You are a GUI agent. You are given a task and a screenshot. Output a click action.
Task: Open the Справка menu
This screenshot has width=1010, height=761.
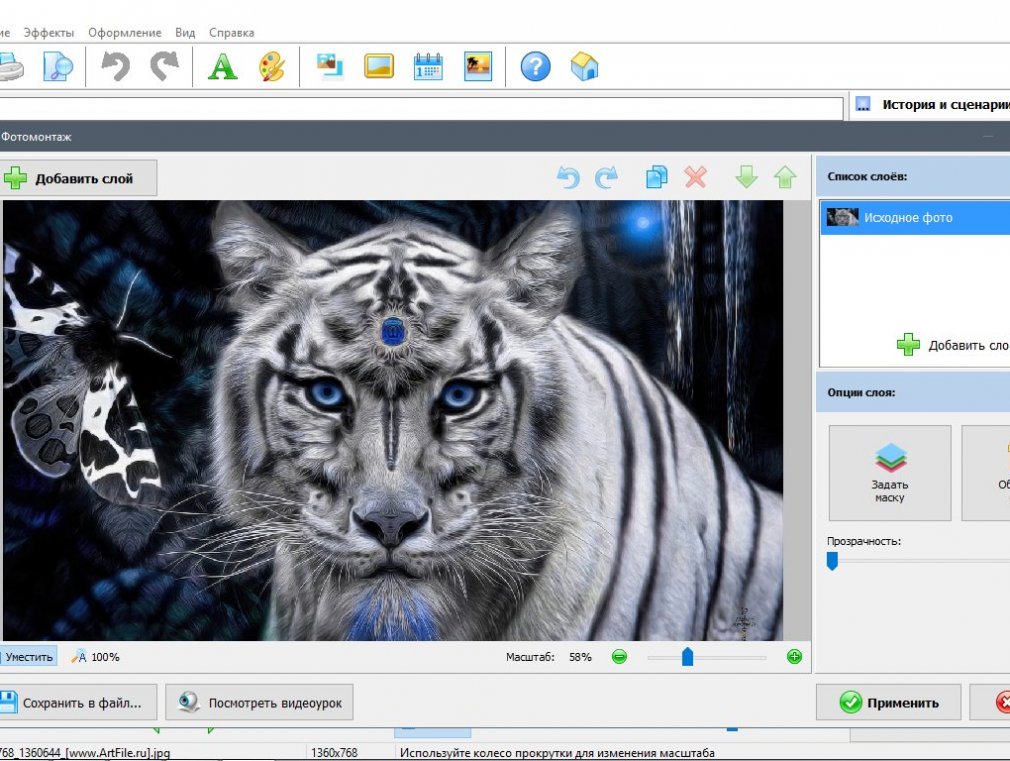click(x=231, y=32)
